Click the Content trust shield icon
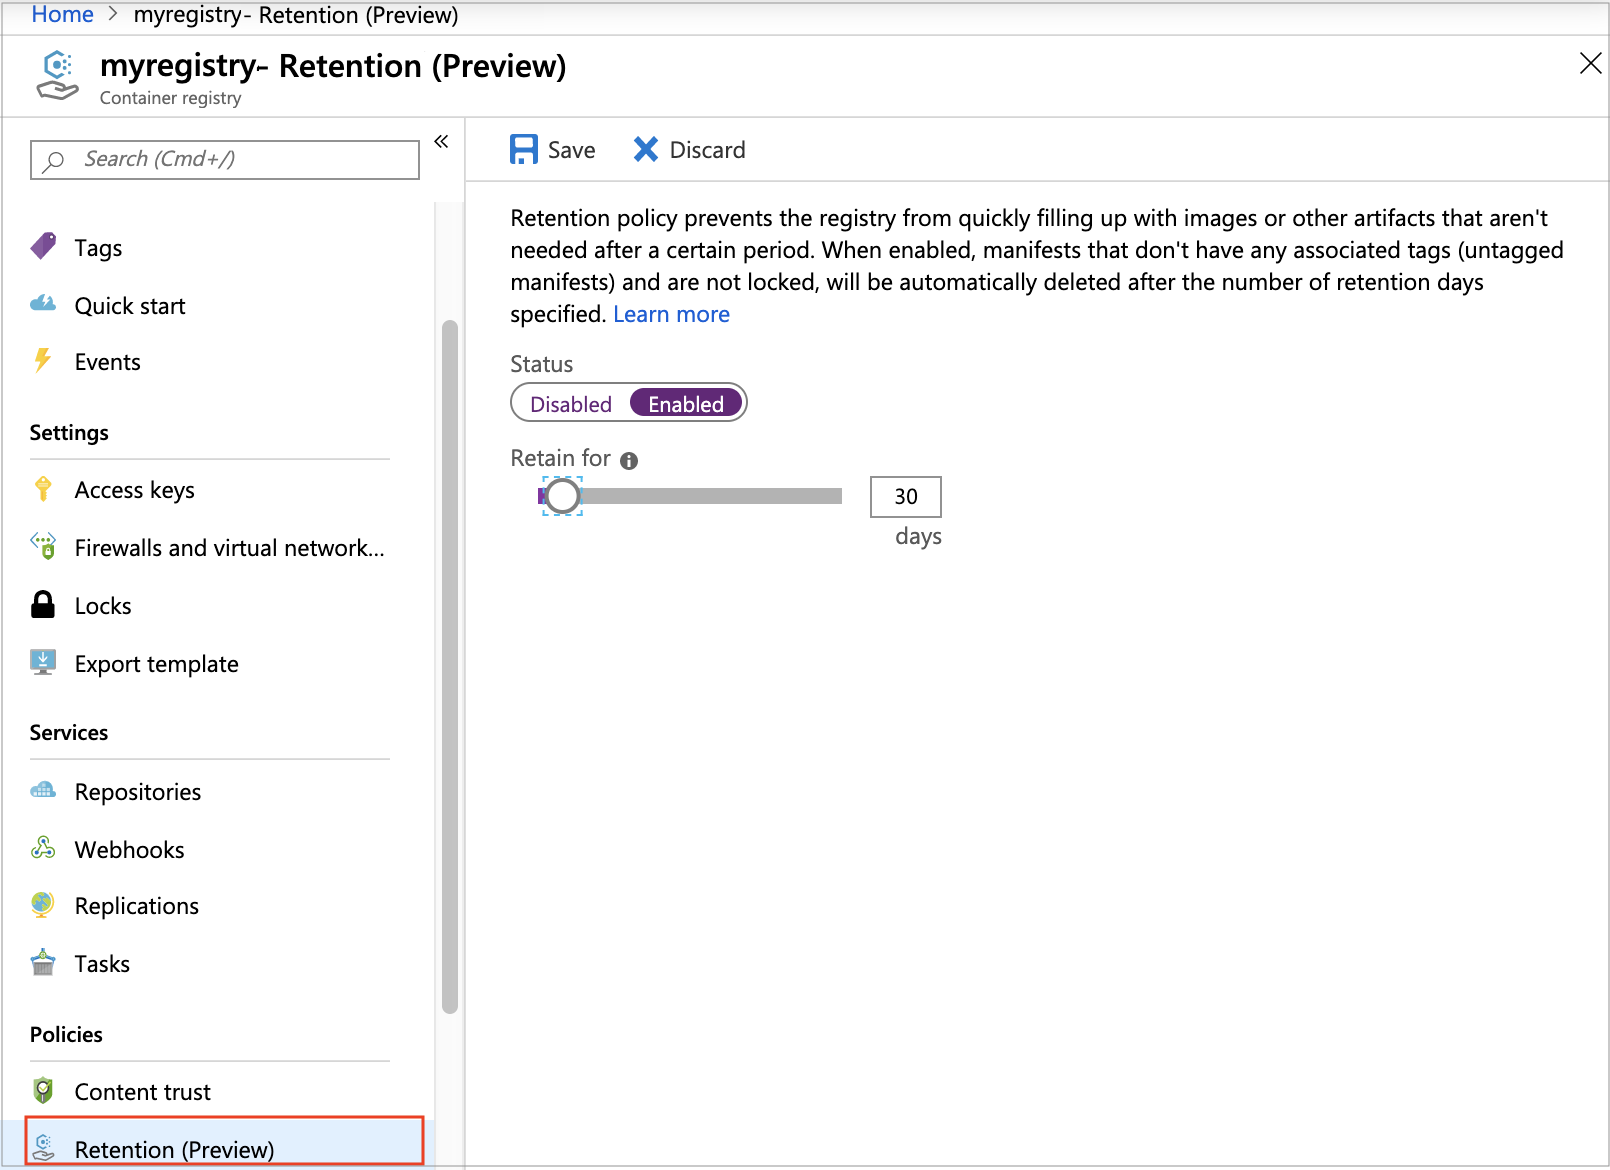This screenshot has width=1610, height=1170. point(43,1090)
